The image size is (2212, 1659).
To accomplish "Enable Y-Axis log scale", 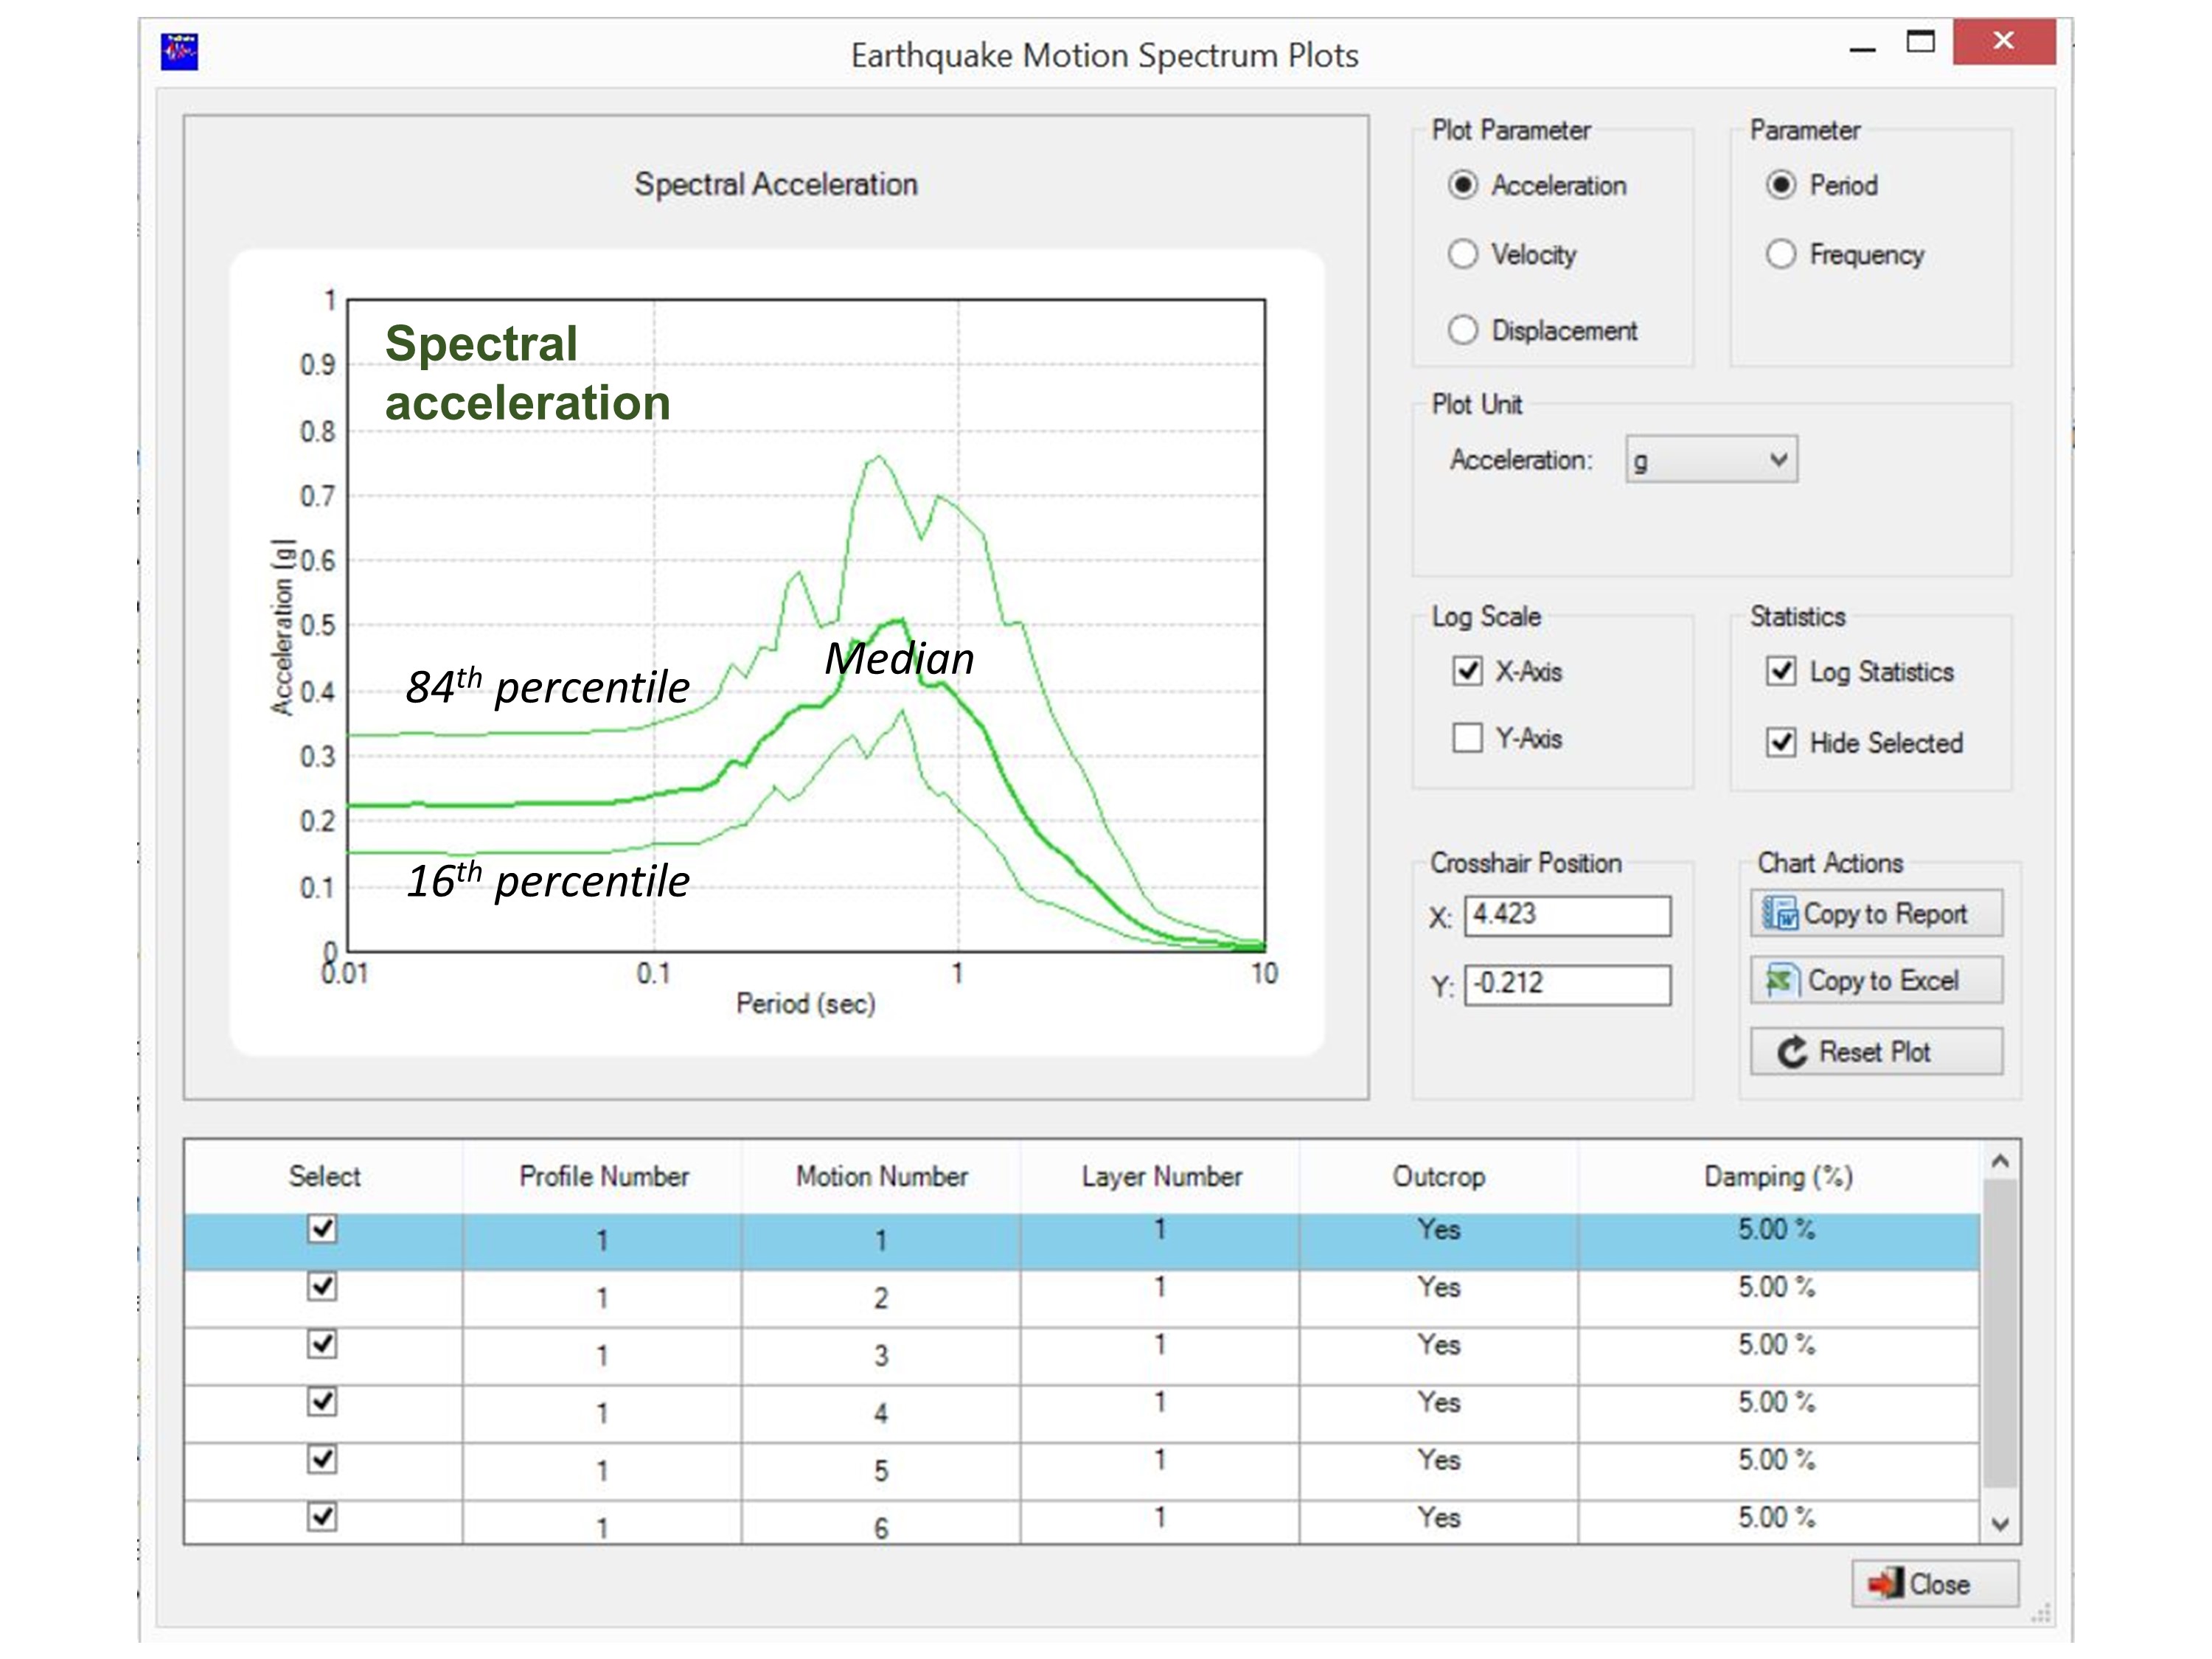I will click(x=1467, y=738).
